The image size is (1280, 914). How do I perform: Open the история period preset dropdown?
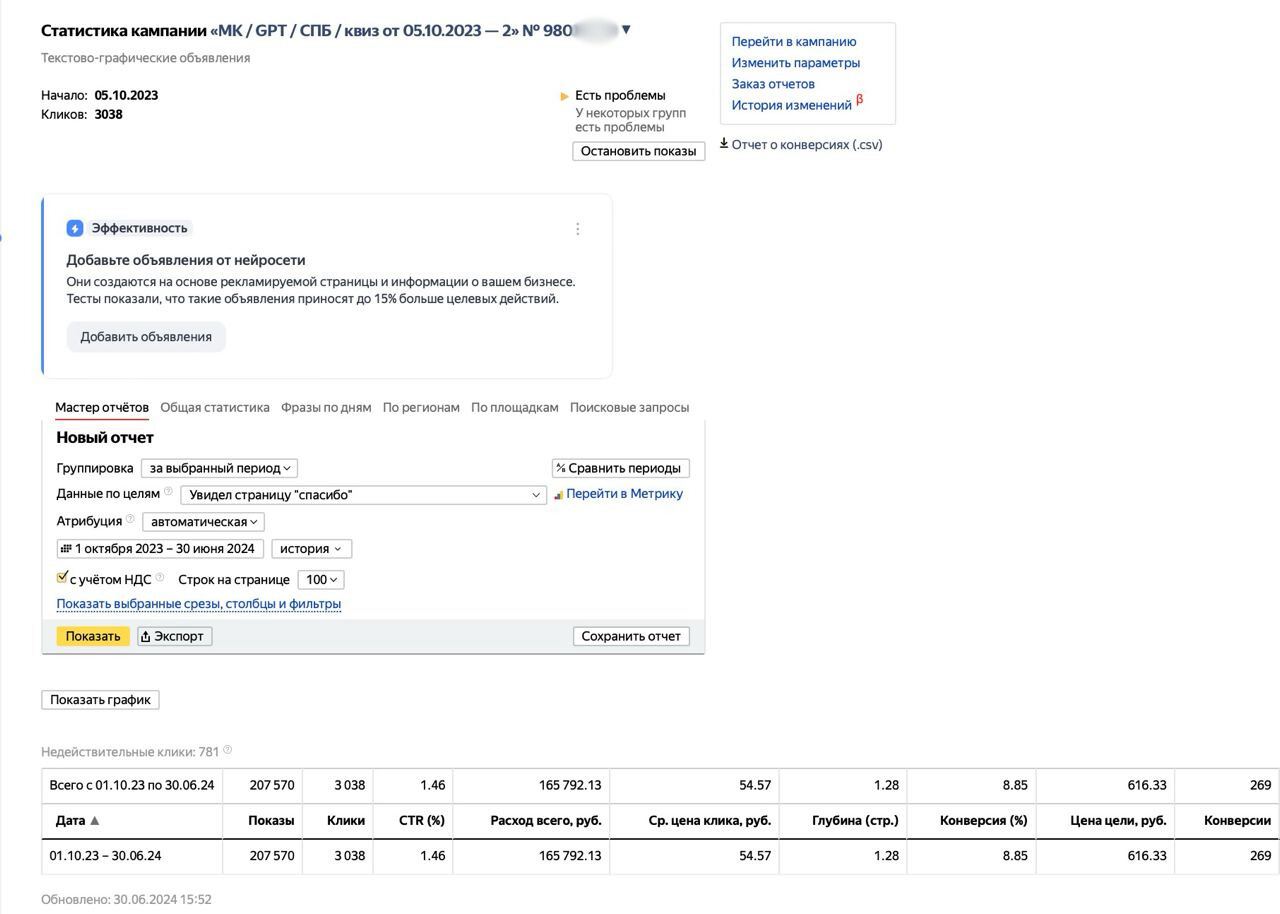point(311,549)
